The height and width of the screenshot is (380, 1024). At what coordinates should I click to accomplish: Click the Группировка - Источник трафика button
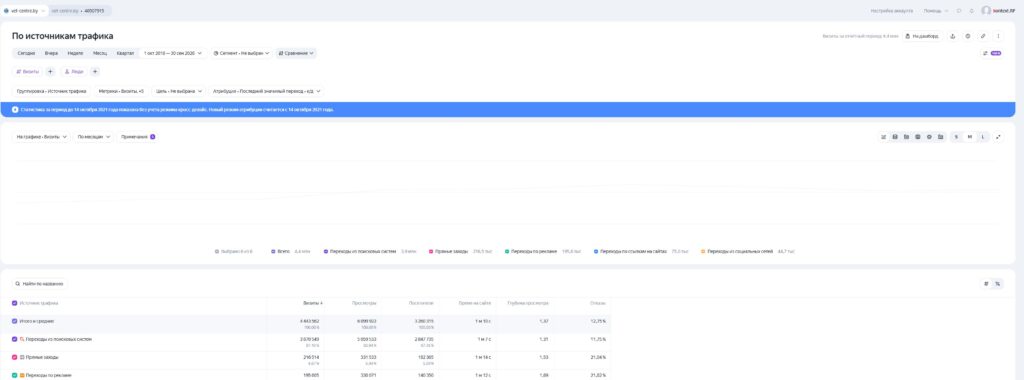coord(51,91)
